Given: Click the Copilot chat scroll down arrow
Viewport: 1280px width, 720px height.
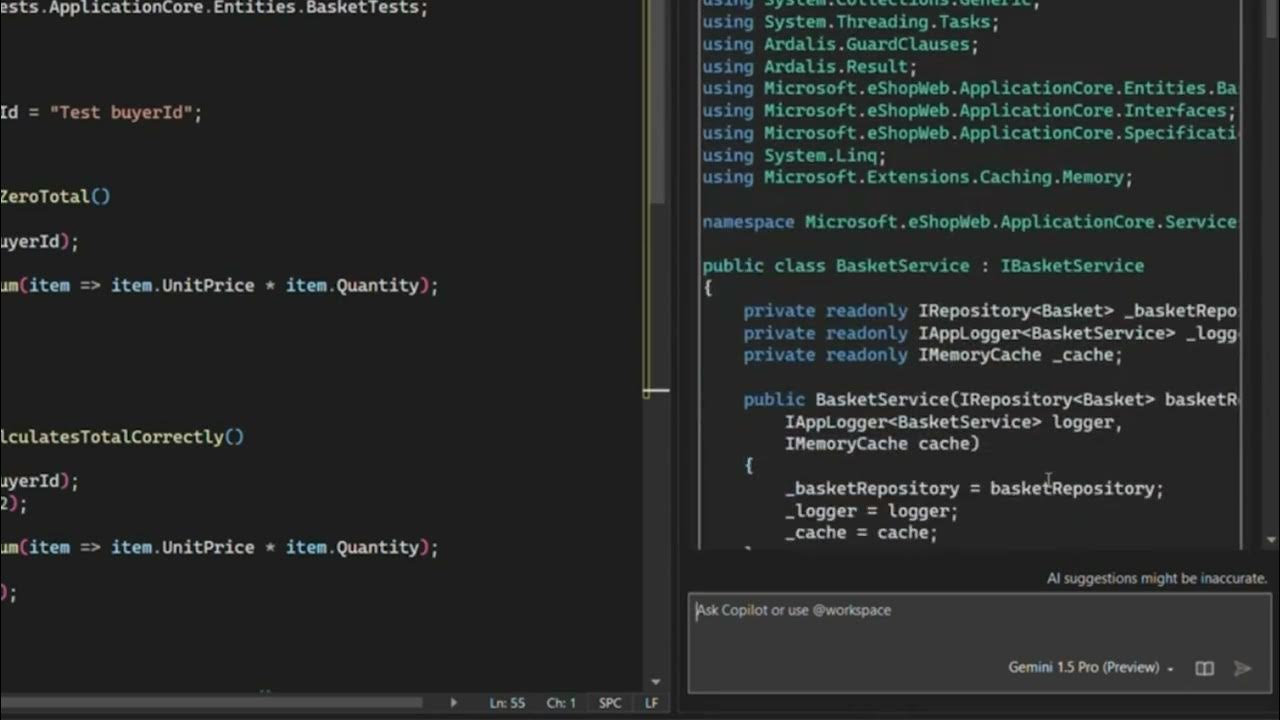Looking at the screenshot, I should [x=1271, y=540].
